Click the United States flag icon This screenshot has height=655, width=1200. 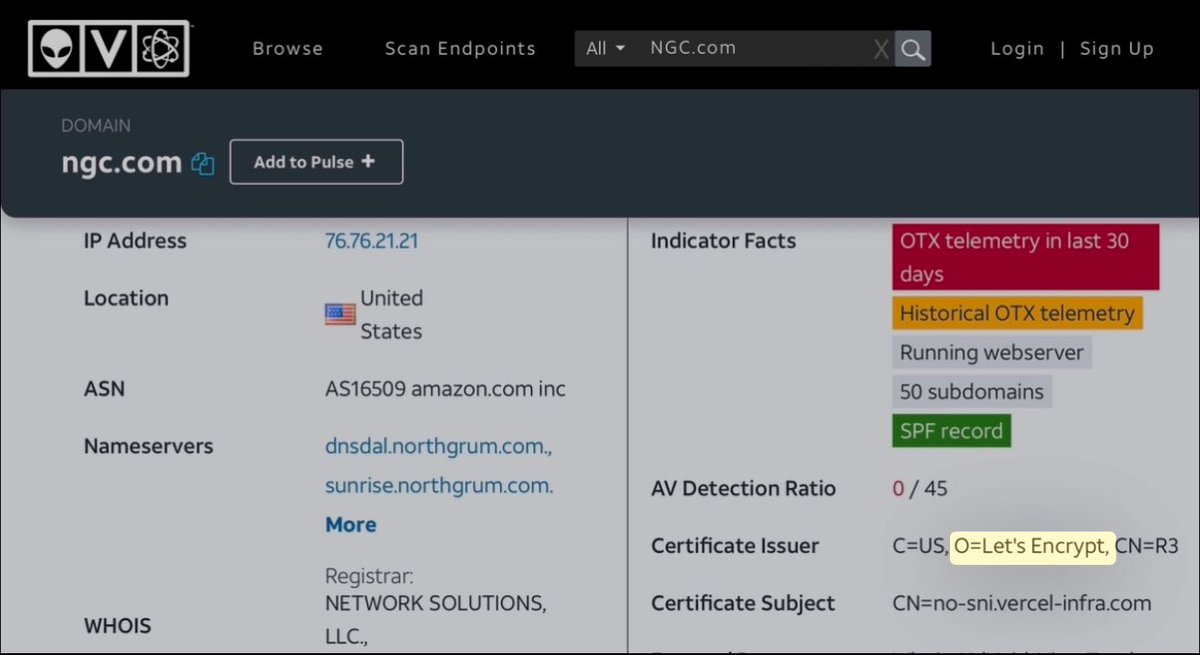[340, 315]
